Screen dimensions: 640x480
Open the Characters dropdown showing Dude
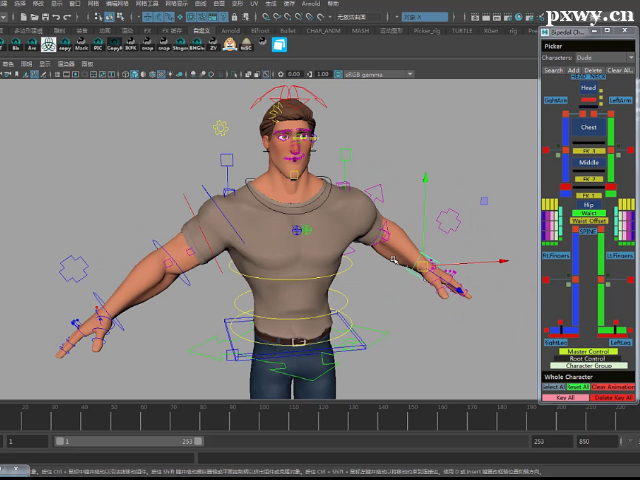pyautogui.click(x=604, y=58)
